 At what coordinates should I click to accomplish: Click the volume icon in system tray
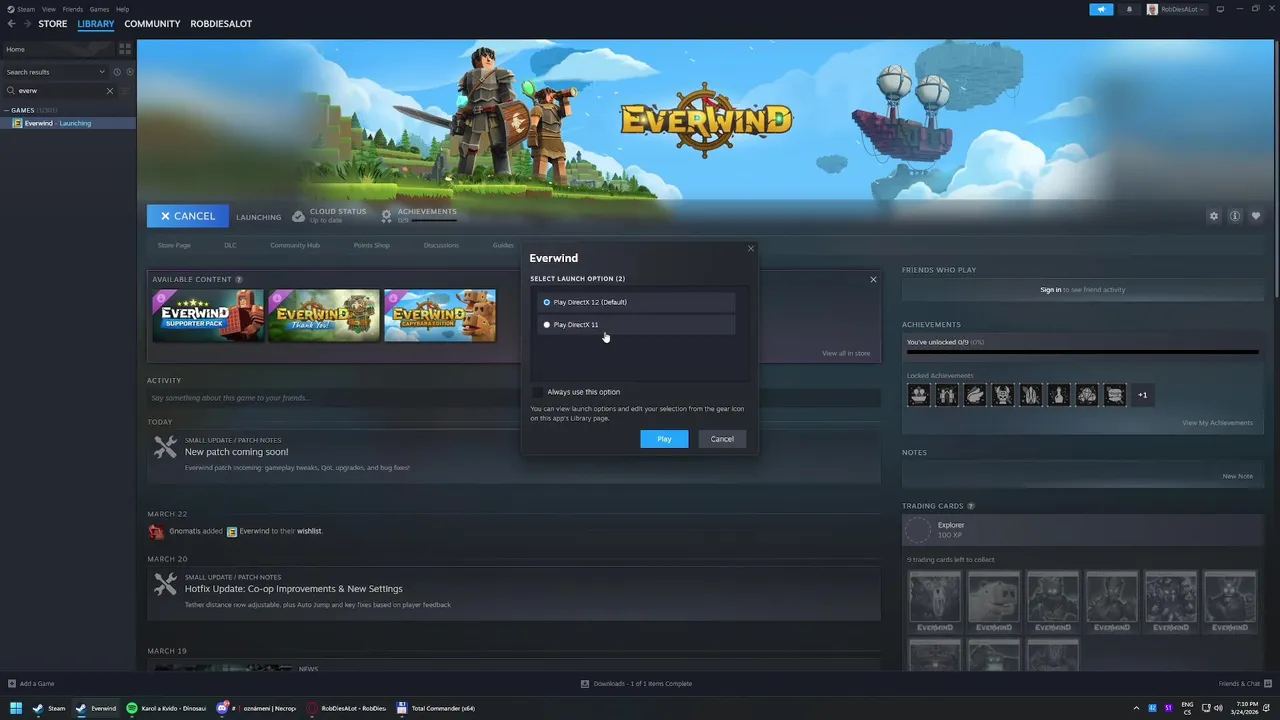pyautogui.click(x=1217, y=708)
